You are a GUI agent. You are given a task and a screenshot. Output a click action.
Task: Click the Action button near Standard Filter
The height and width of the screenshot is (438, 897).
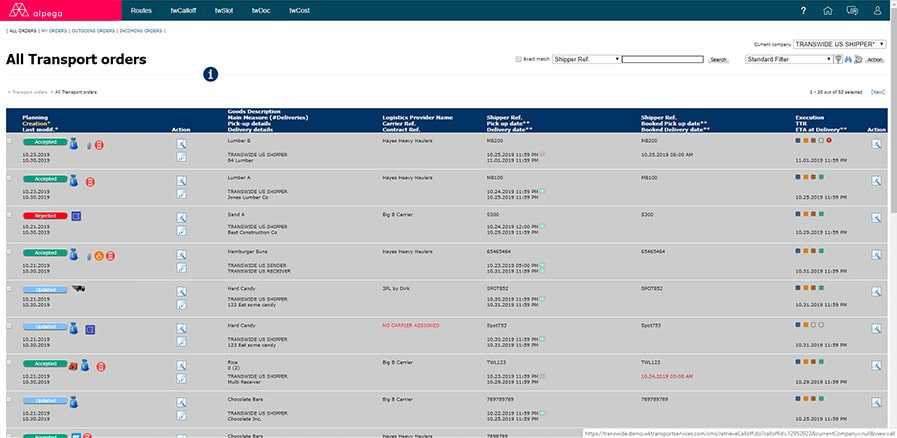pos(875,59)
